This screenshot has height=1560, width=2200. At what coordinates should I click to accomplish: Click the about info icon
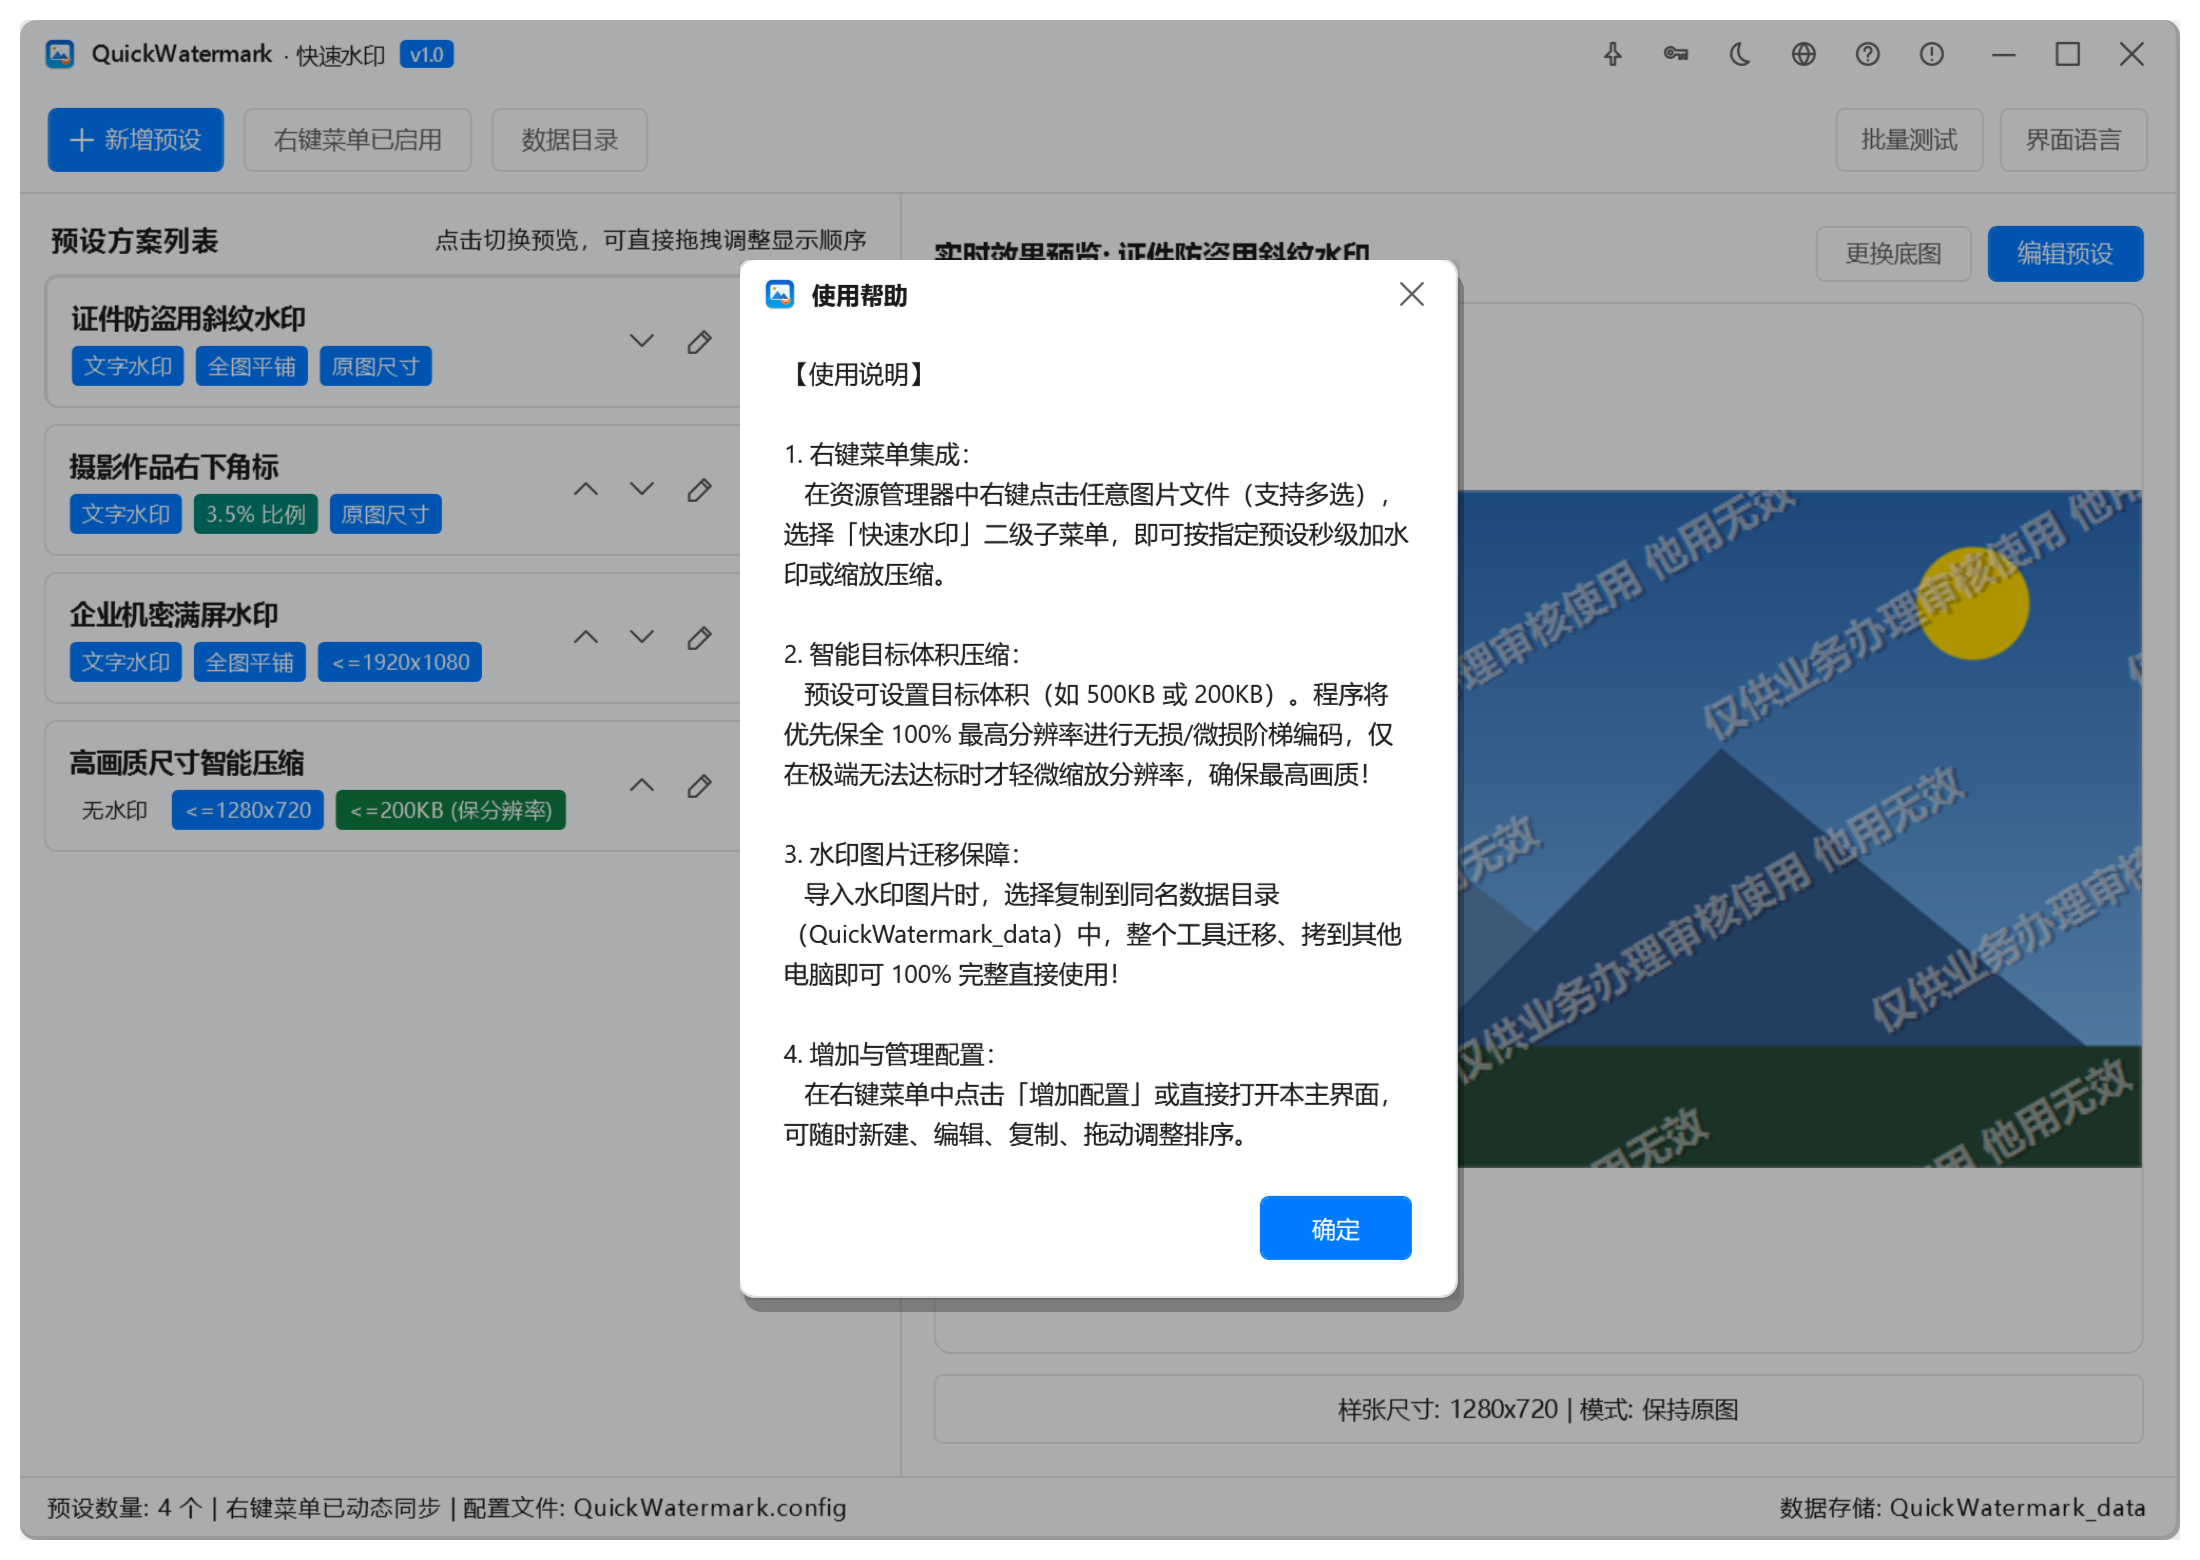(1931, 54)
